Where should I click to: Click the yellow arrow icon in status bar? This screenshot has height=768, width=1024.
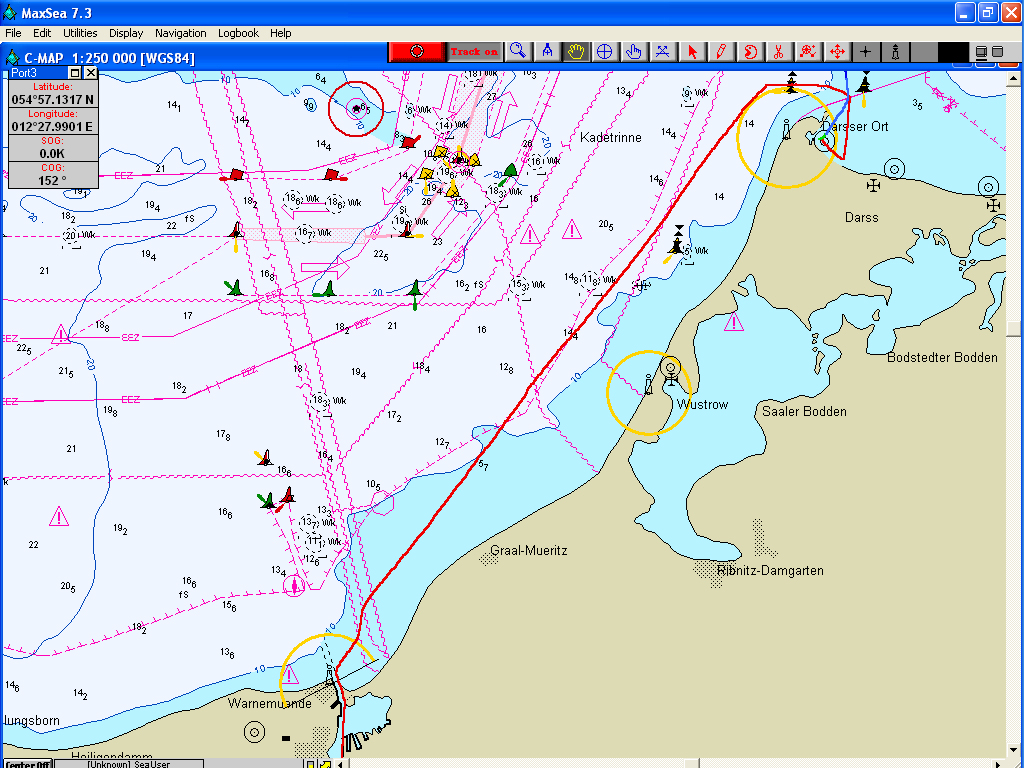click(325, 763)
